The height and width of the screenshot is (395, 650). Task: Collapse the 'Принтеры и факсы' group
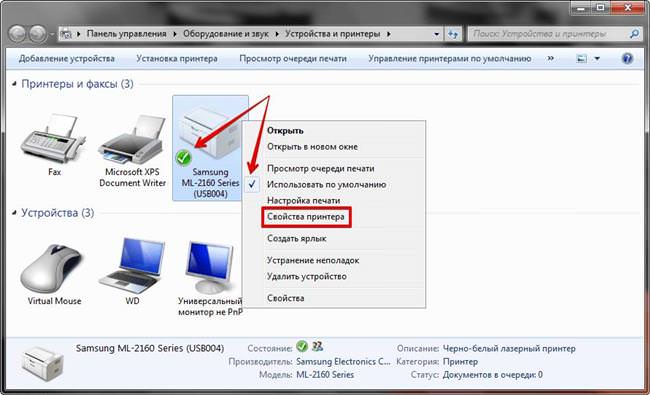[x=14, y=84]
